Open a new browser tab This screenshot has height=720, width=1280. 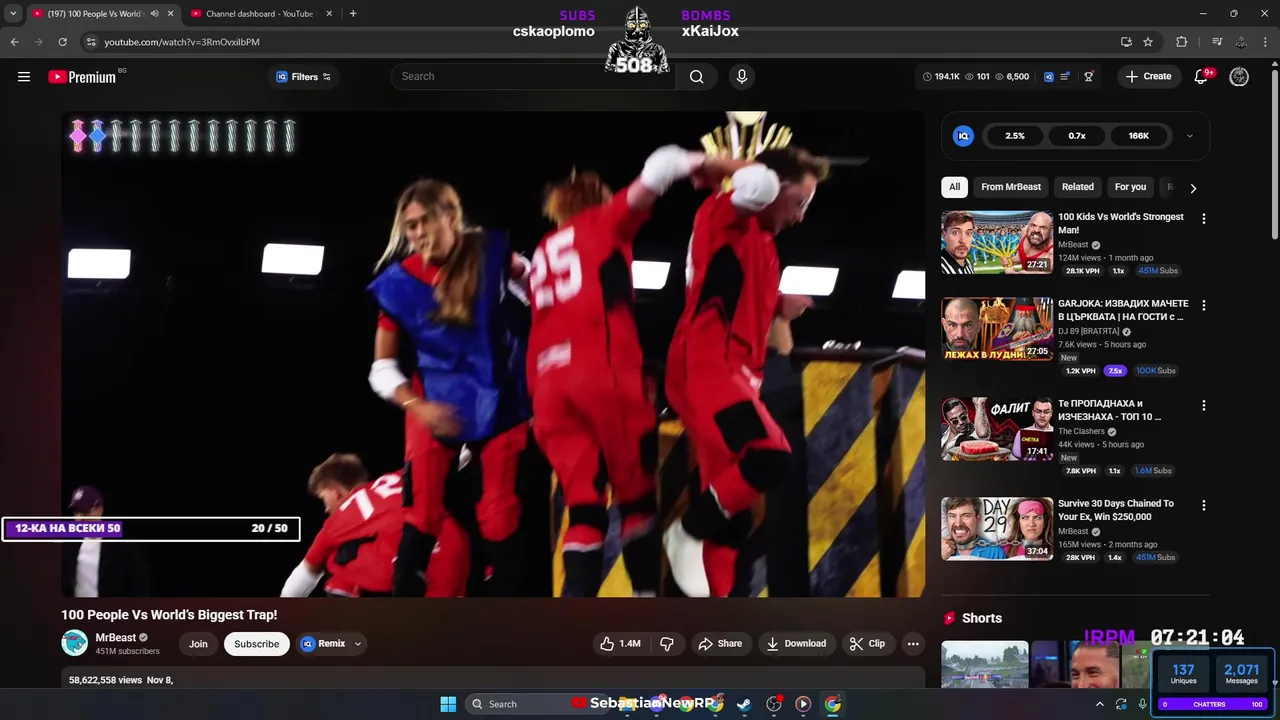pos(353,14)
